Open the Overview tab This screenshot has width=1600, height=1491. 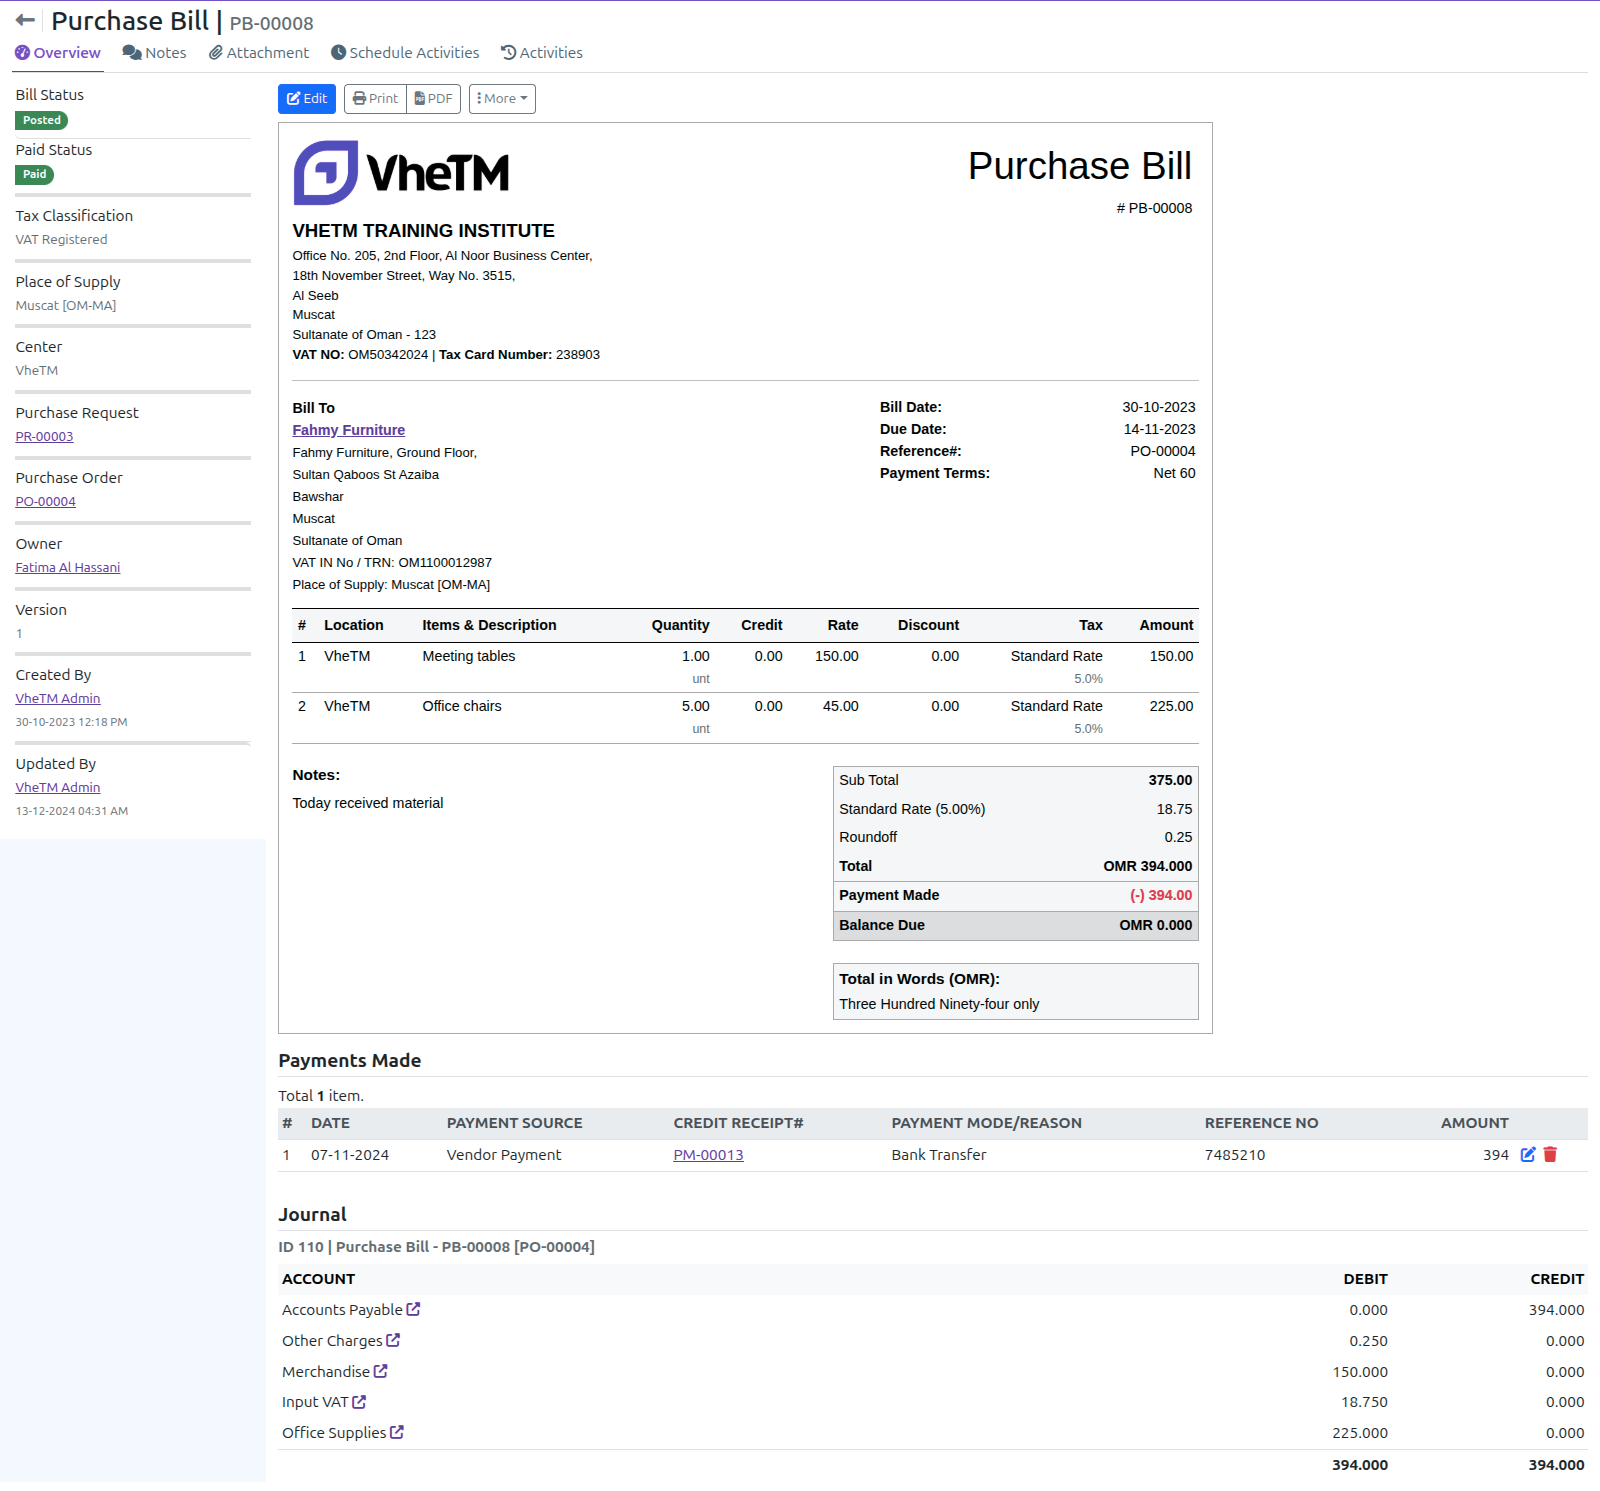[x=58, y=53]
